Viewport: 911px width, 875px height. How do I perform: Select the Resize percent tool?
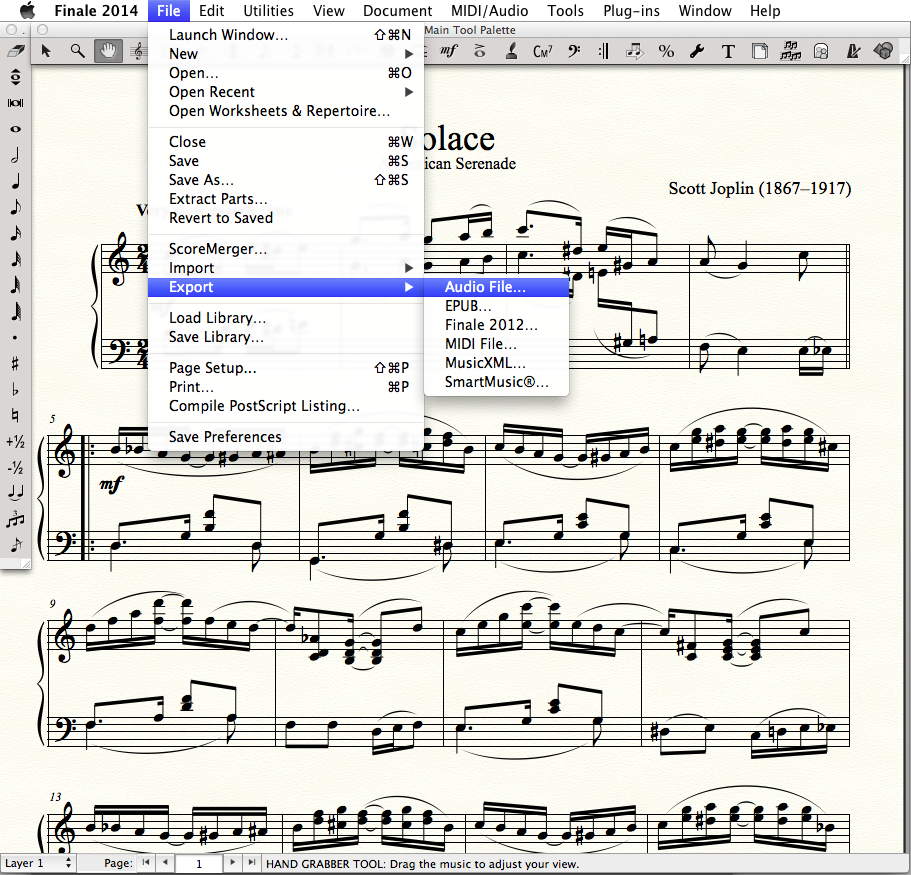click(666, 51)
